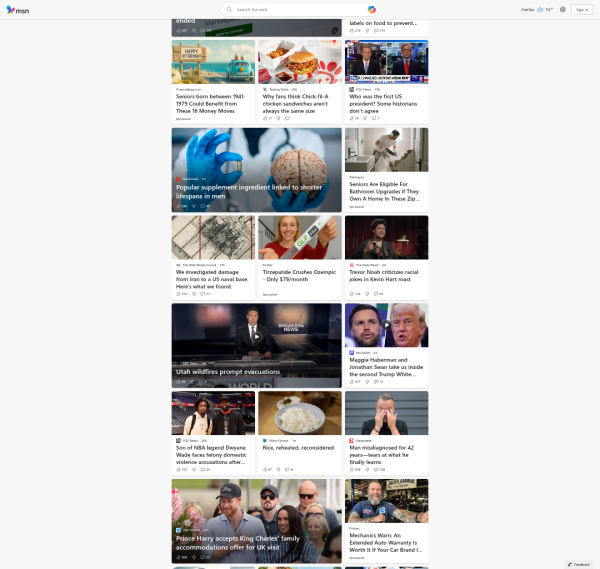Open the Fairfax weather widget
This screenshot has width=600, height=569.
[x=537, y=10]
